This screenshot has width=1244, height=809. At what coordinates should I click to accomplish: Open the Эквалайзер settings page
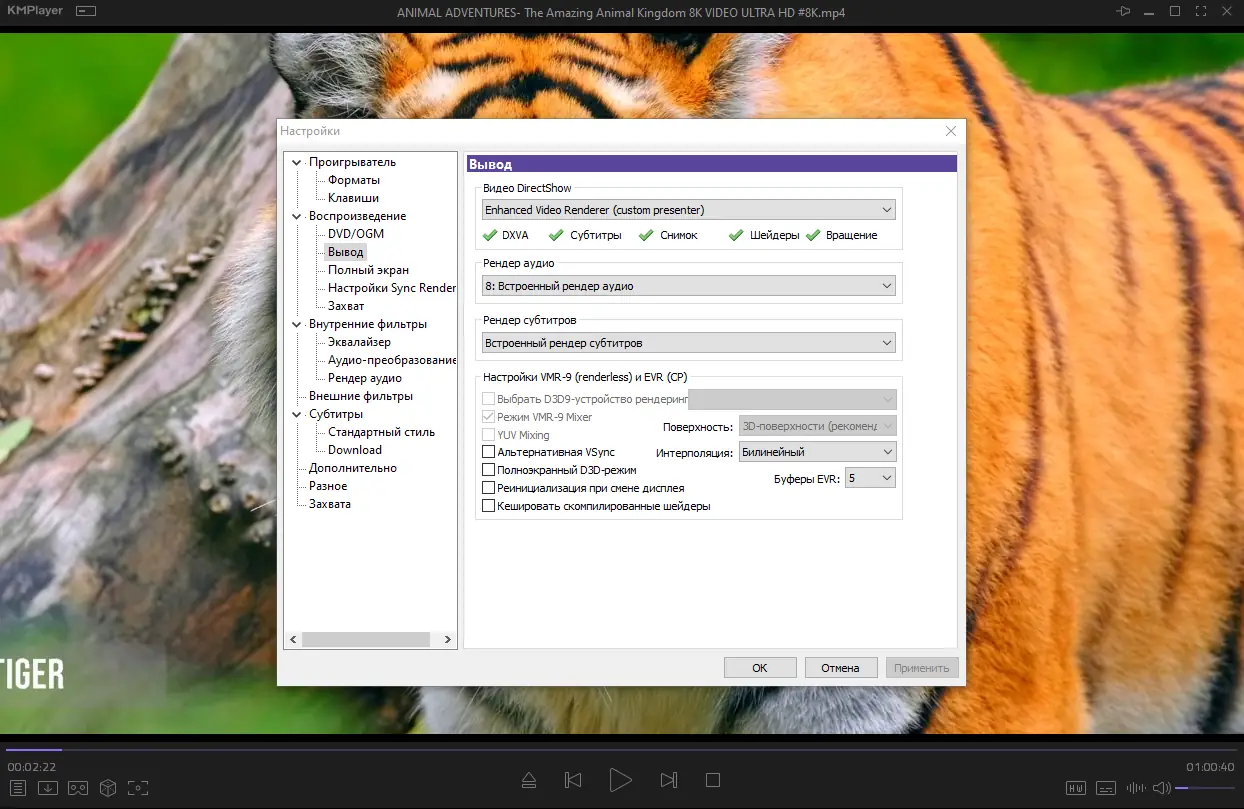(359, 342)
